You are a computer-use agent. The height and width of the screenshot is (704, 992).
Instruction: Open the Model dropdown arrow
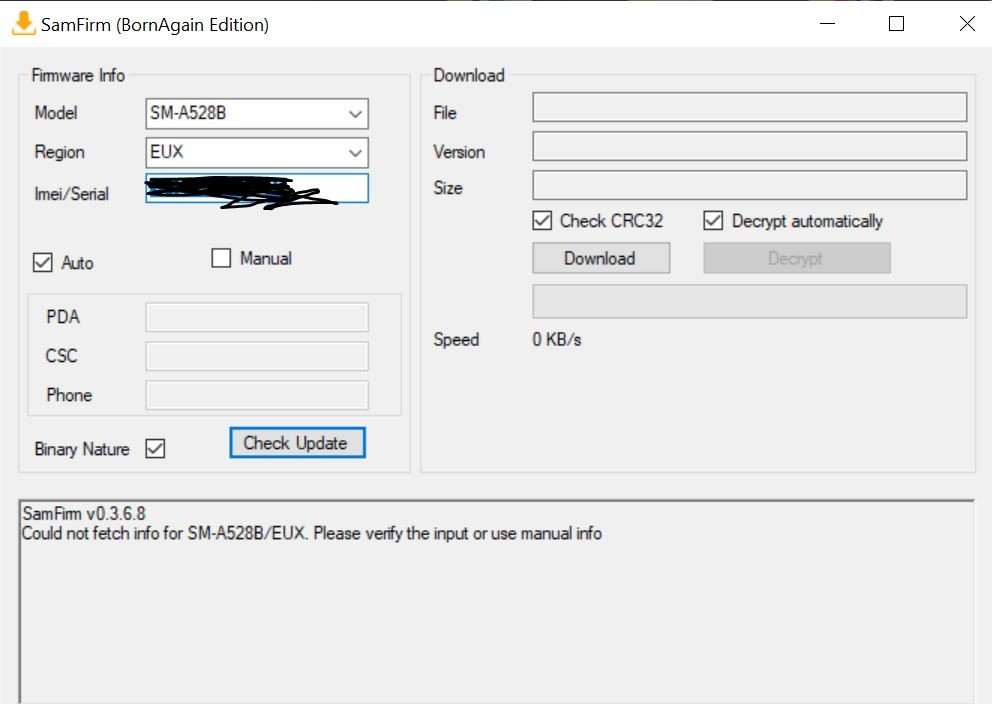[355, 114]
